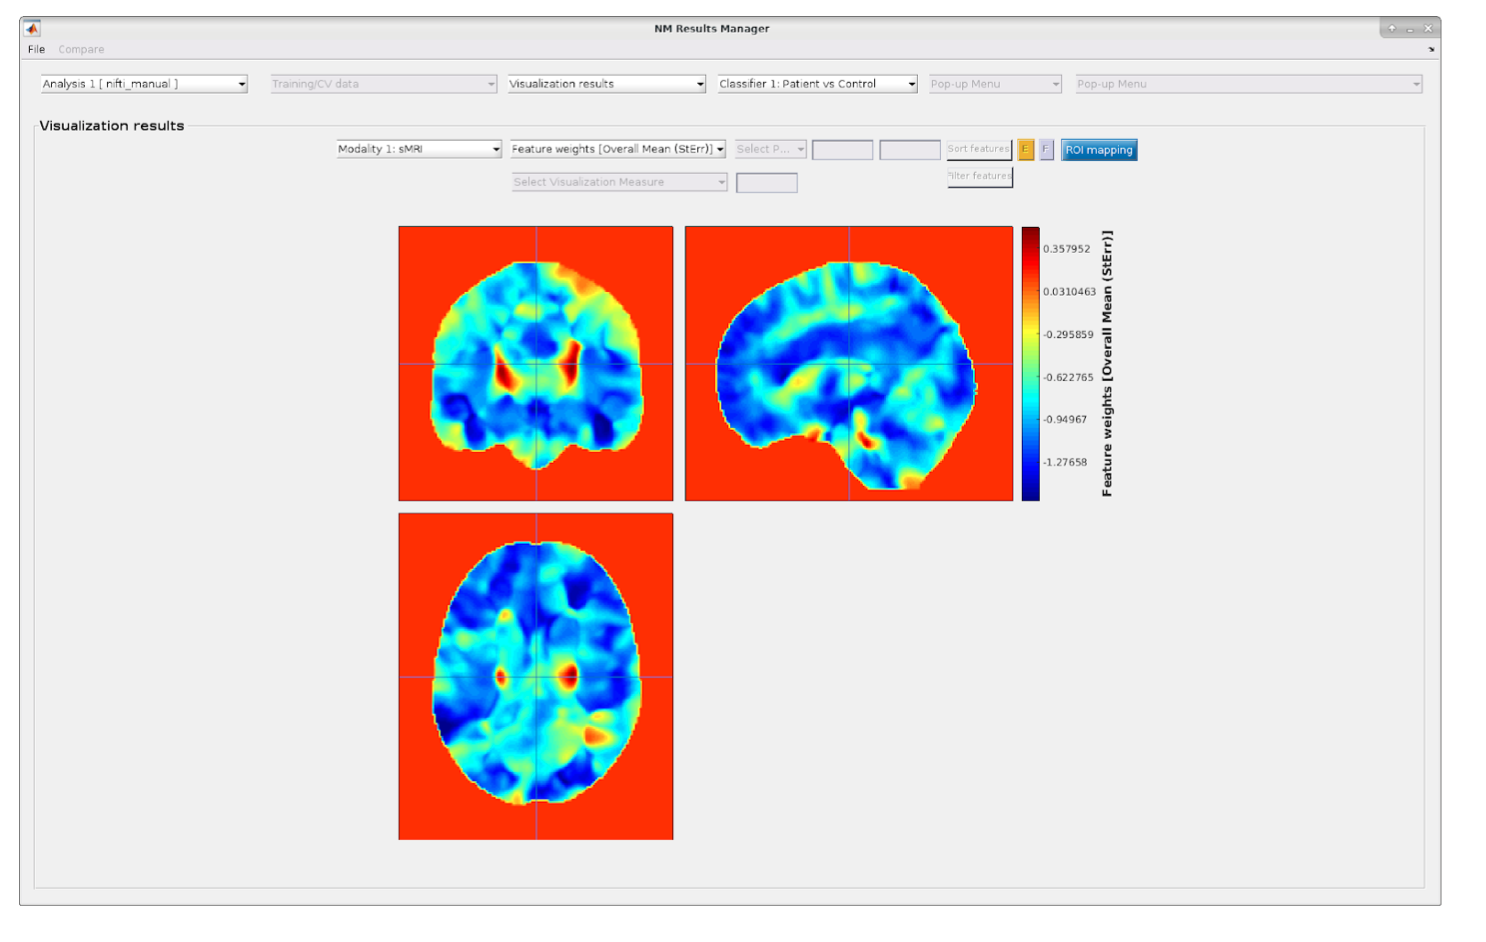The height and width of the screenshot is (942, 1486).
Task: Open the Analysis 1 [ nifti_manual ] dropdown
Action: click(143, 84)
